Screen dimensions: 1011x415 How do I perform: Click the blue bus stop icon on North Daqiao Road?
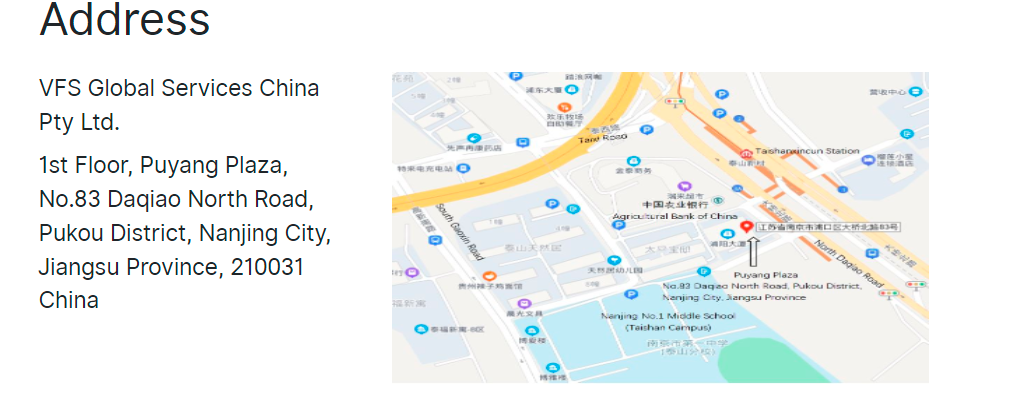(872, 253)
